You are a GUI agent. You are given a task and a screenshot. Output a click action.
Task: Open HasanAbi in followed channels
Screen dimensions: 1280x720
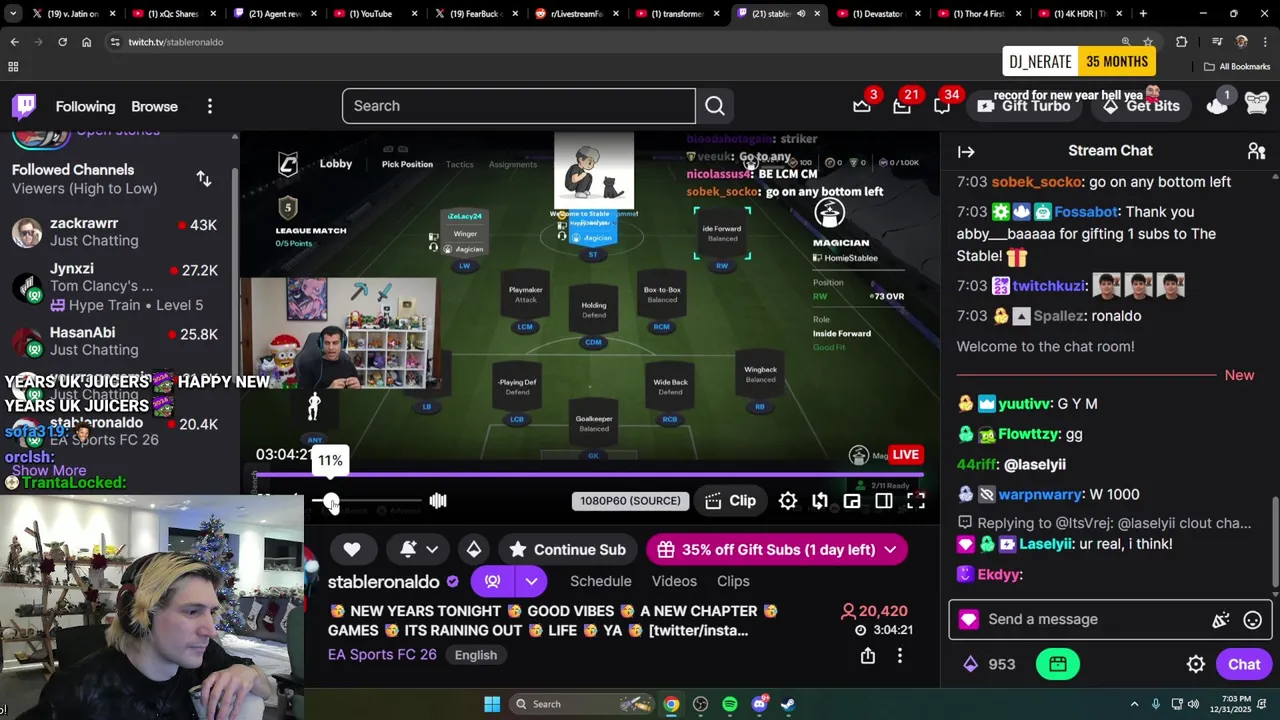pos(118,341)
